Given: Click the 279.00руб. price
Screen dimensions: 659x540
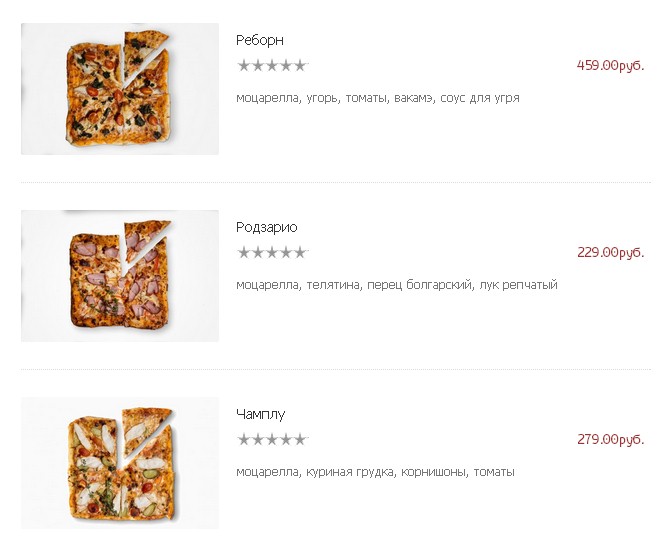Looking at the screenshot, I should click(610, 440).
